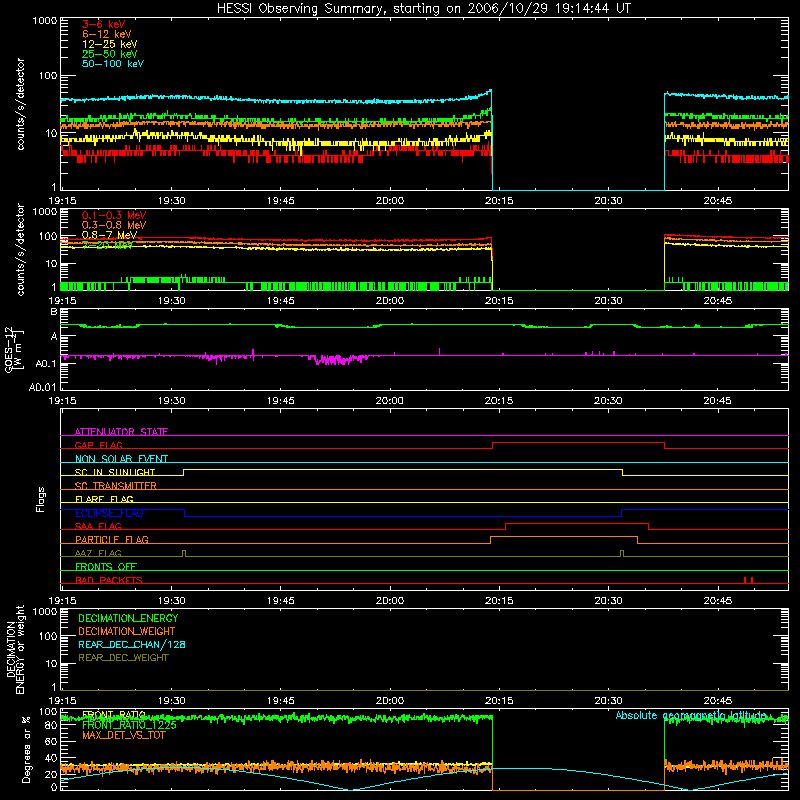This screenshot has height=800, width=800.
Task: Click counts/s/detector axis title of MeV panel
Action: tap(20, 249)
